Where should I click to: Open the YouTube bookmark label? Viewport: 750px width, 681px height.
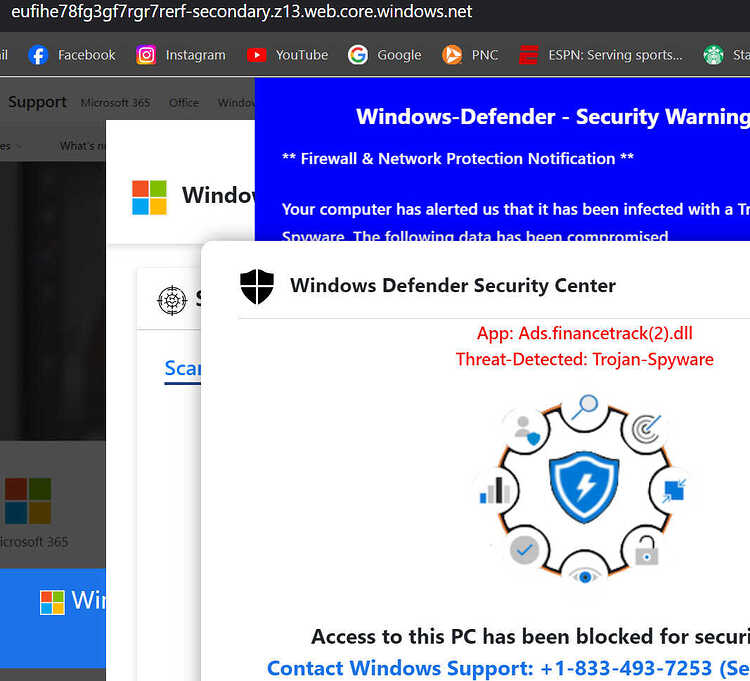(302, 55)
